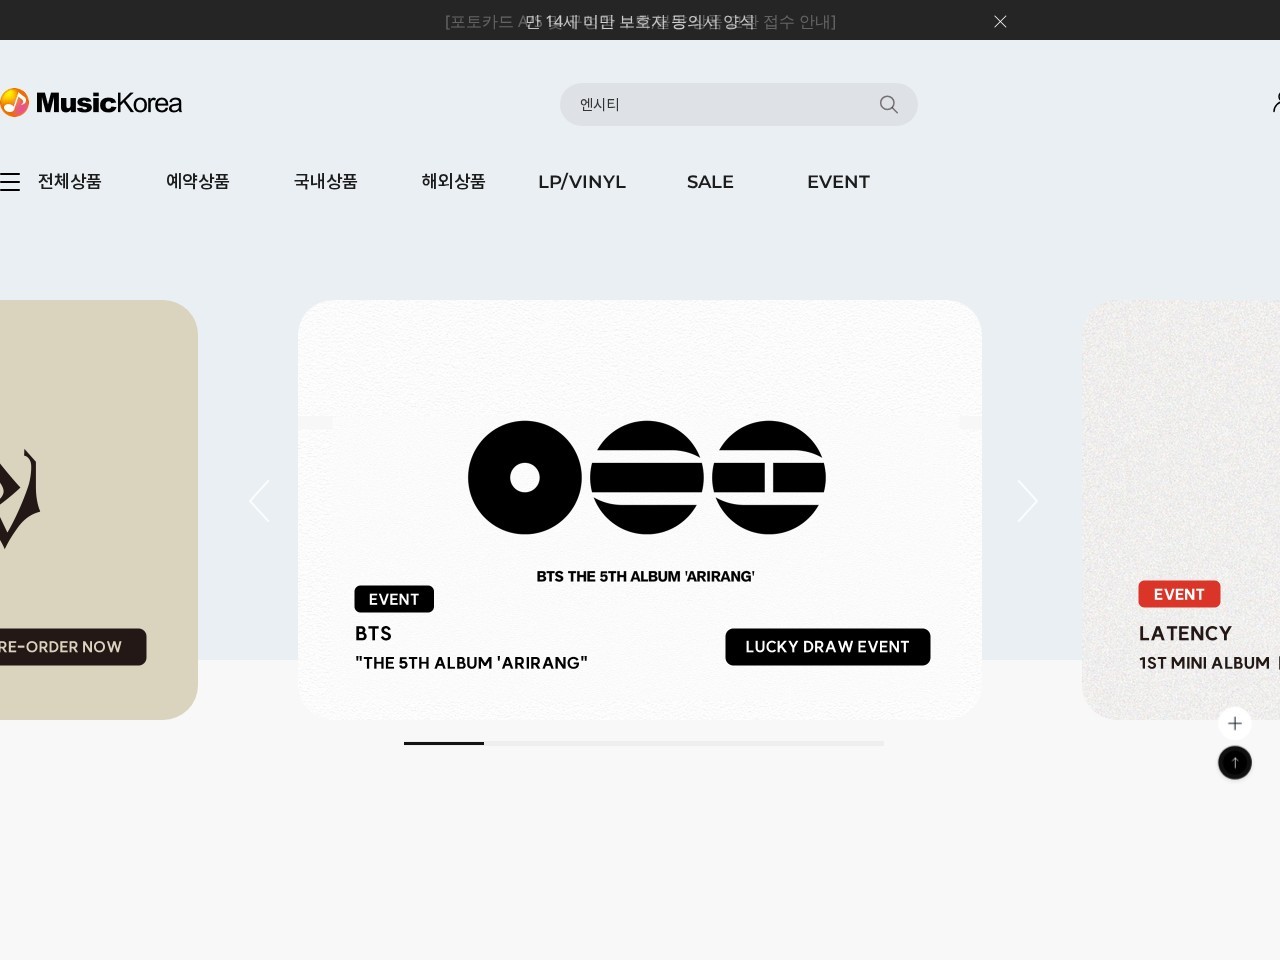The height and width of the screenshot is (960, 1280).
Task: Switch to the LP/VINYL section
Action: [x=582, y=182]
